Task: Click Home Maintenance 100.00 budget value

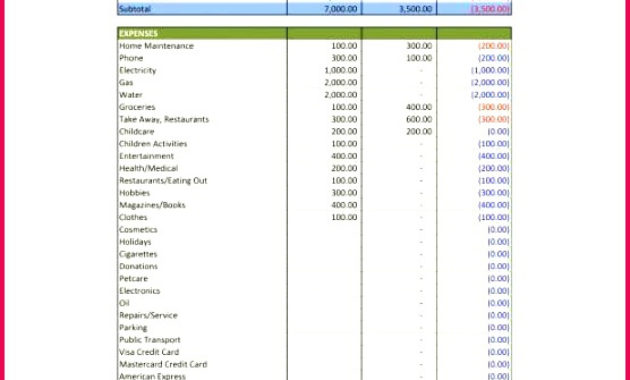Action: 344,46
